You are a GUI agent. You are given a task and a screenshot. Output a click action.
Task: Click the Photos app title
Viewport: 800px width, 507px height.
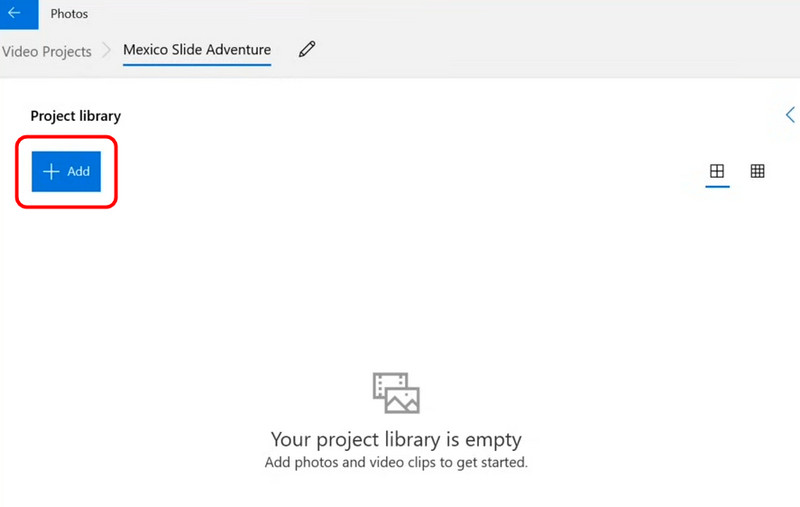tap(69, 14)
